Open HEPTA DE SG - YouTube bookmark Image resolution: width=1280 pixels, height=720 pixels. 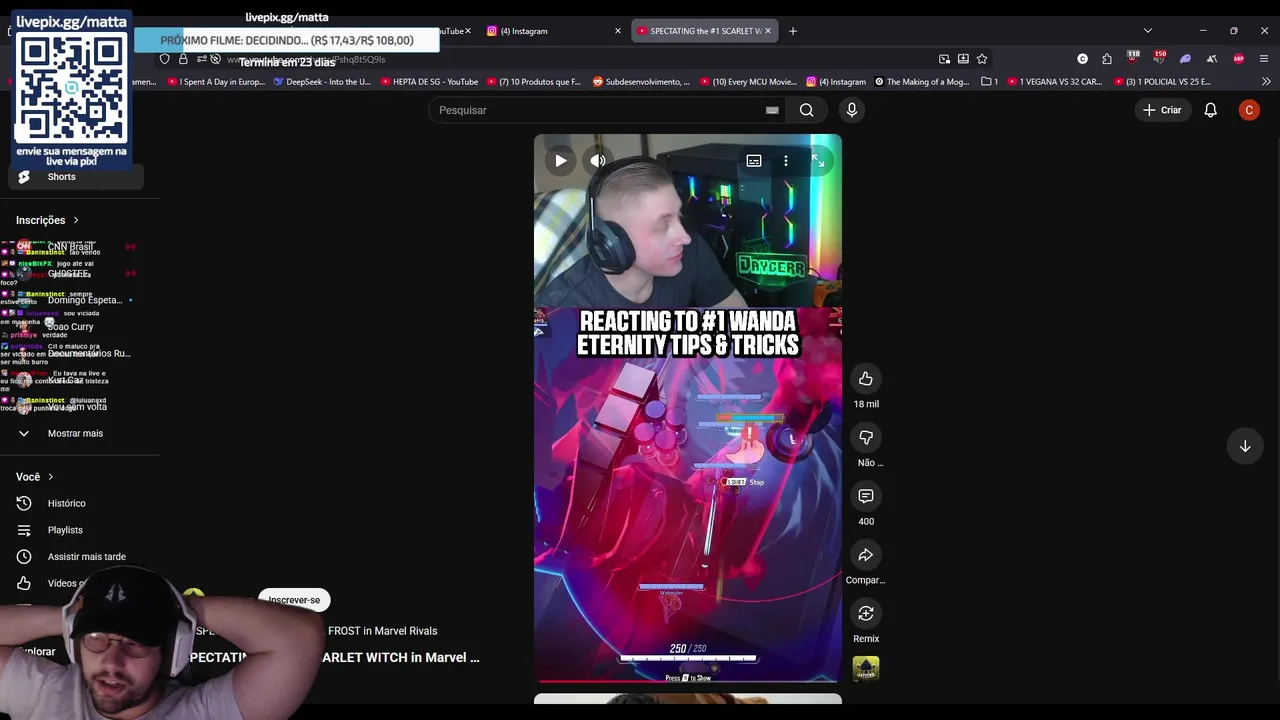[x=428, y=82]
